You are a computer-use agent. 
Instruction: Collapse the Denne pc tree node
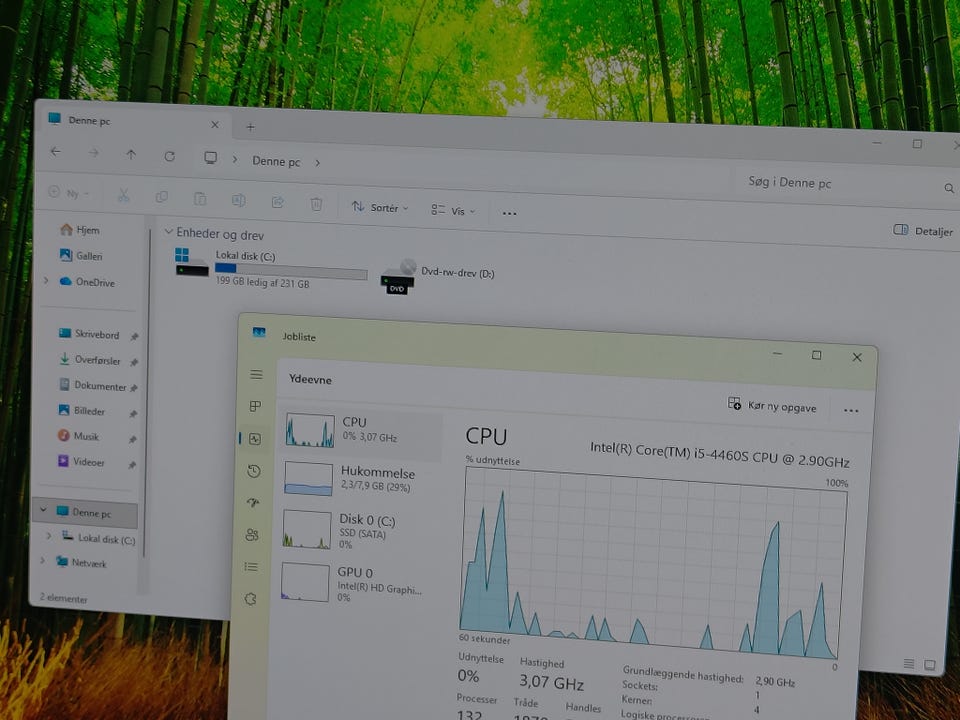[x=43, y=509]
